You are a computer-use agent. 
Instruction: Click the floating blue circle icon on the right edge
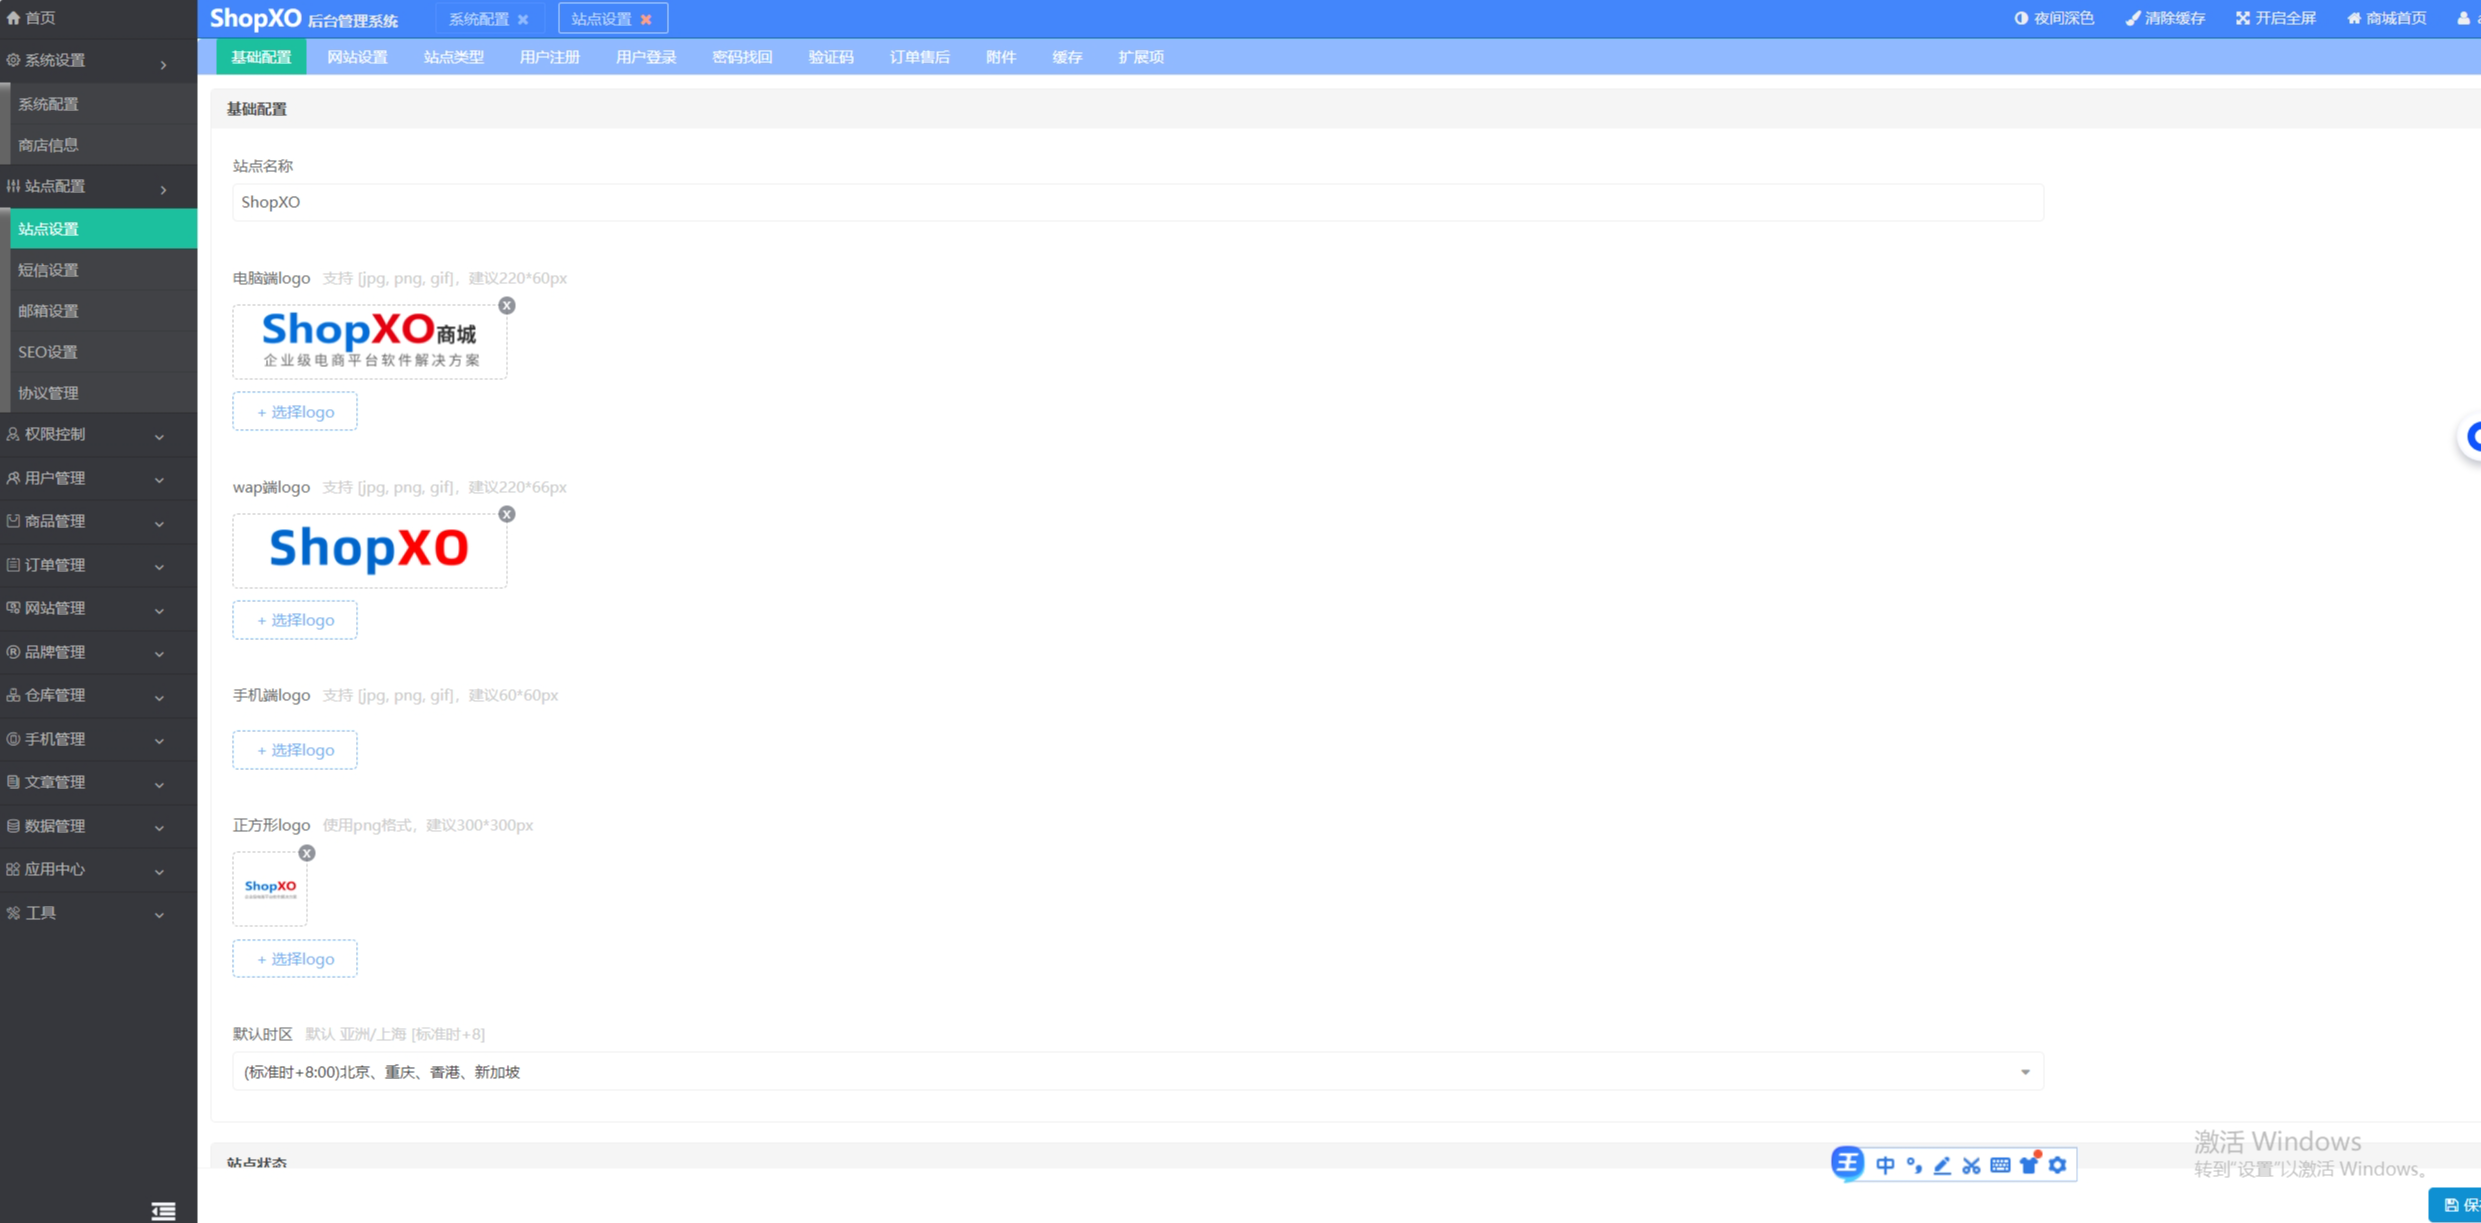(2470, 437)
